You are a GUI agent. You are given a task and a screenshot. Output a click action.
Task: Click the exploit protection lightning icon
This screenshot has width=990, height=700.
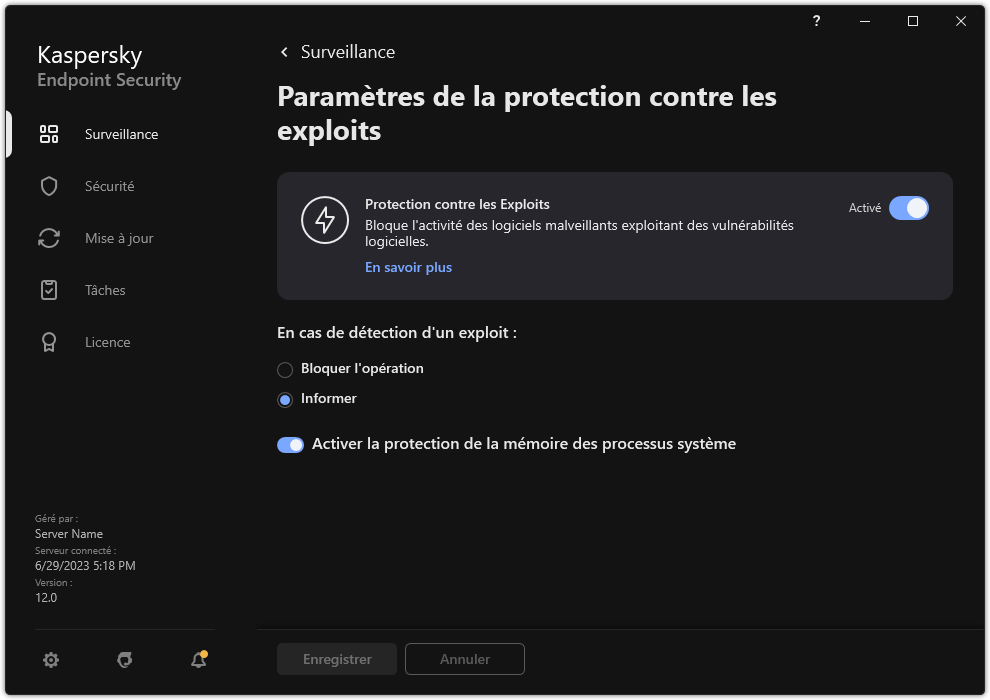point(324,219)
